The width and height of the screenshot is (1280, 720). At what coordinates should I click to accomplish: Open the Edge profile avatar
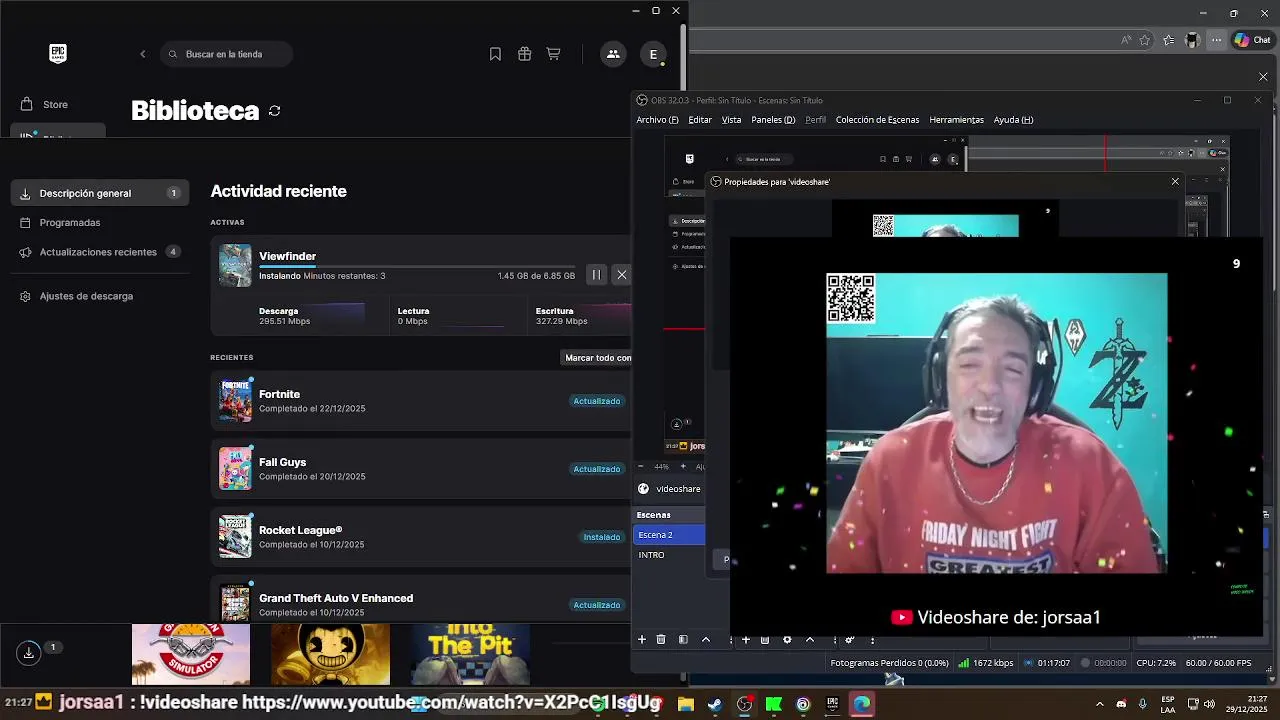[1192, 40]
